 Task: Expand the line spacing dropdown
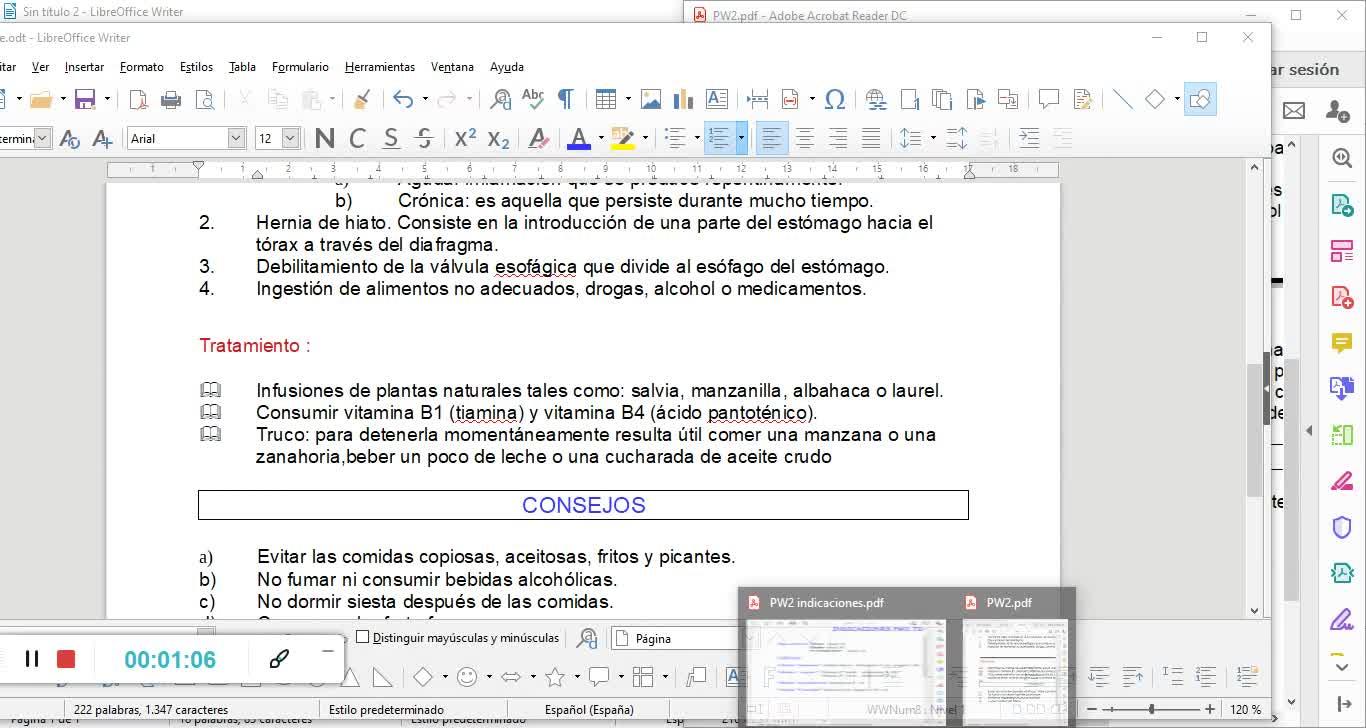pyautogui.click(x=933, y=138)
